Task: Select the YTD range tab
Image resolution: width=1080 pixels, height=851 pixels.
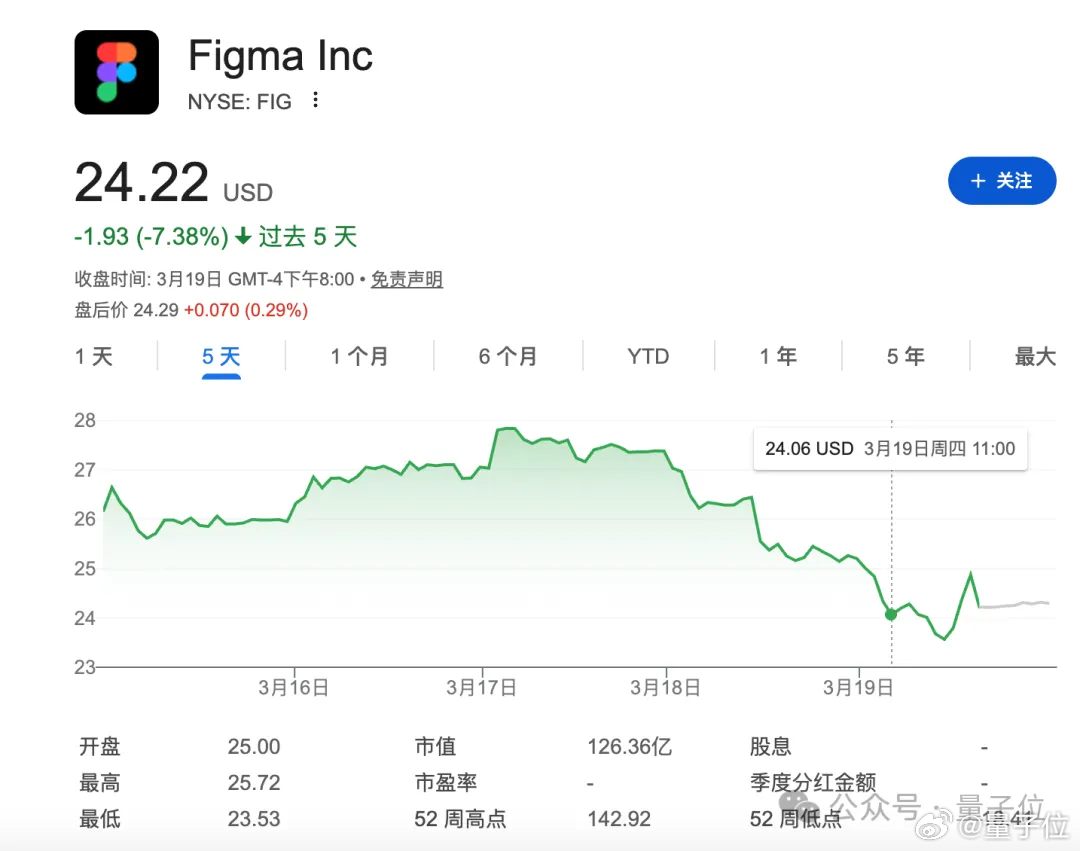Action: click(648, 357)
